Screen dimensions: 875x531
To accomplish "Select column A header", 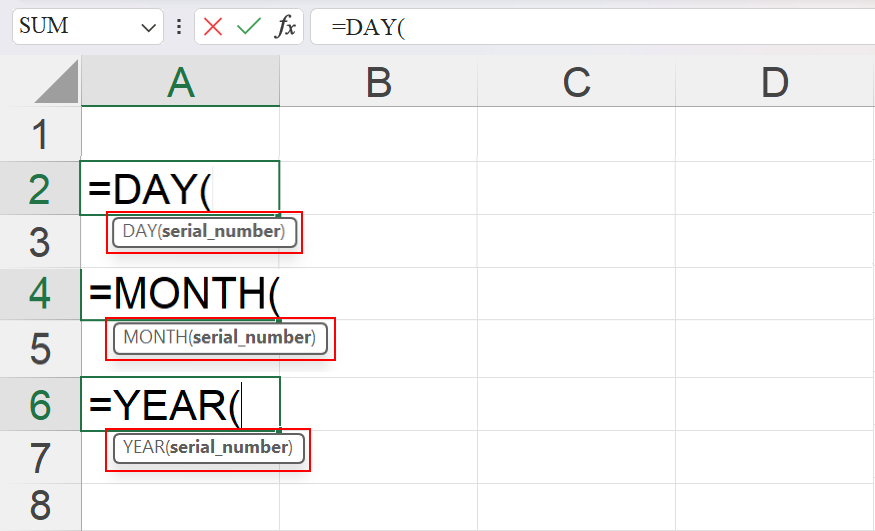I will [180, 84].
